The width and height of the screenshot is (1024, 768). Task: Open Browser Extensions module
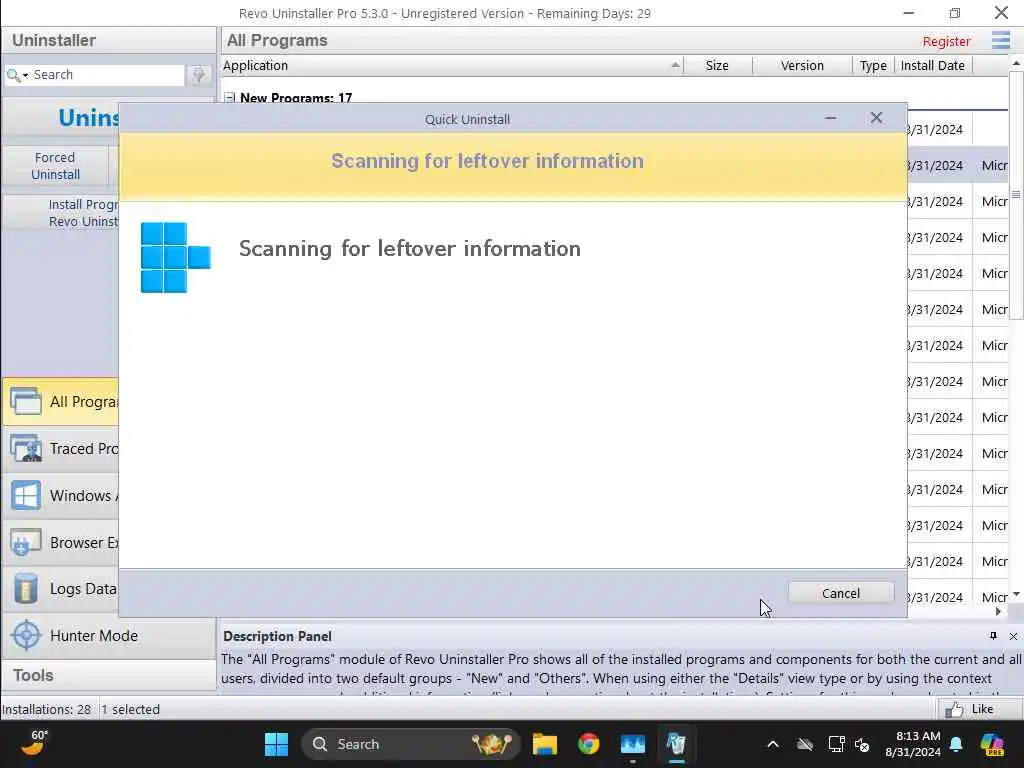(61, 543)
